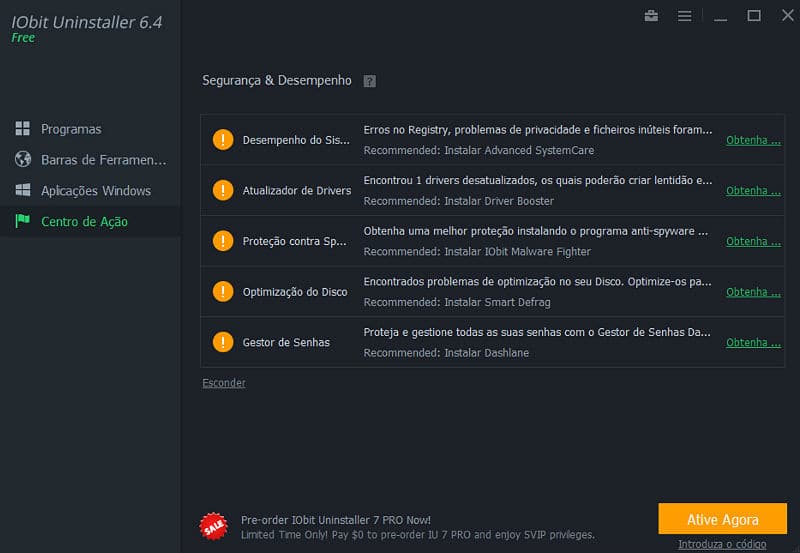Screen dimensions: 800x553
Task: Click warning icon for Optimização do Disco
Action: (223, 291)
